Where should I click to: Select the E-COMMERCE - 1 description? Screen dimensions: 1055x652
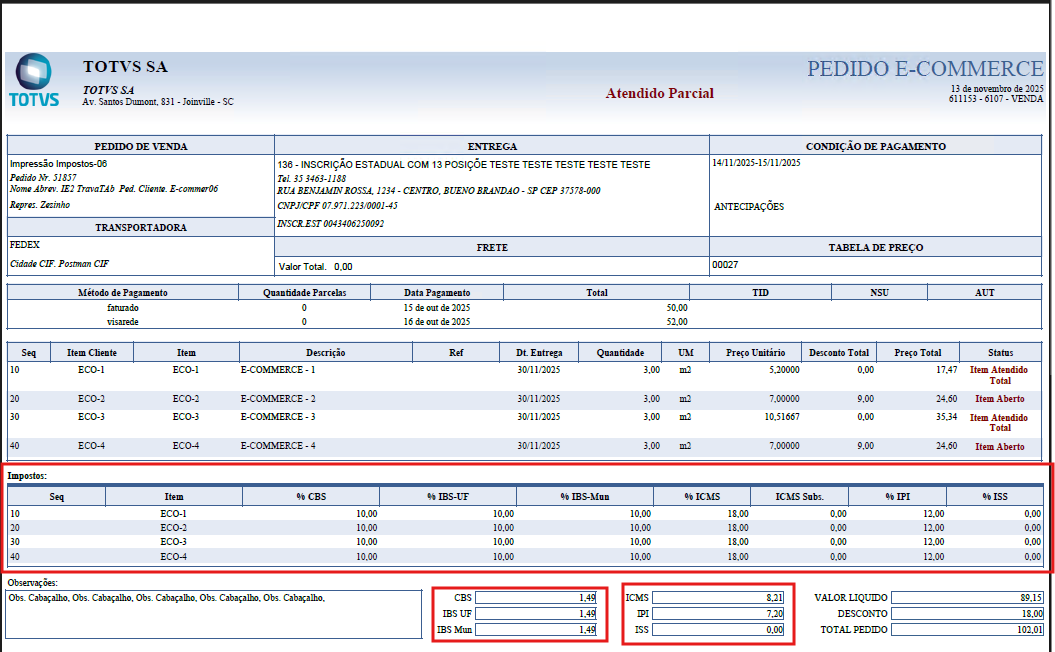[278, 369]
